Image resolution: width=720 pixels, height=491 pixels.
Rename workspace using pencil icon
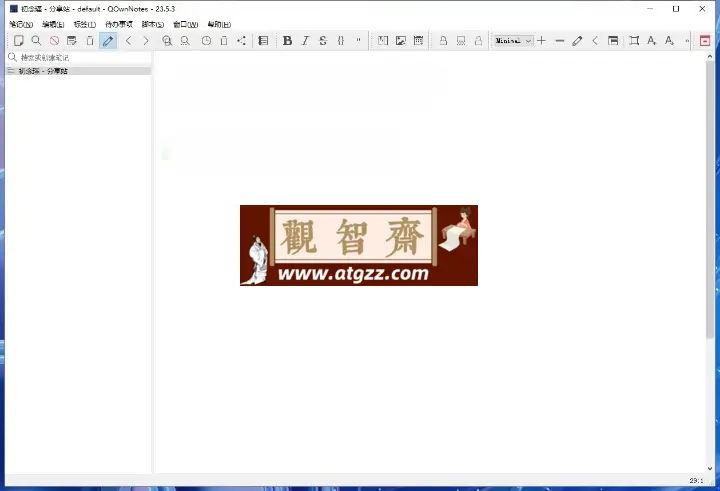(577, 41)
